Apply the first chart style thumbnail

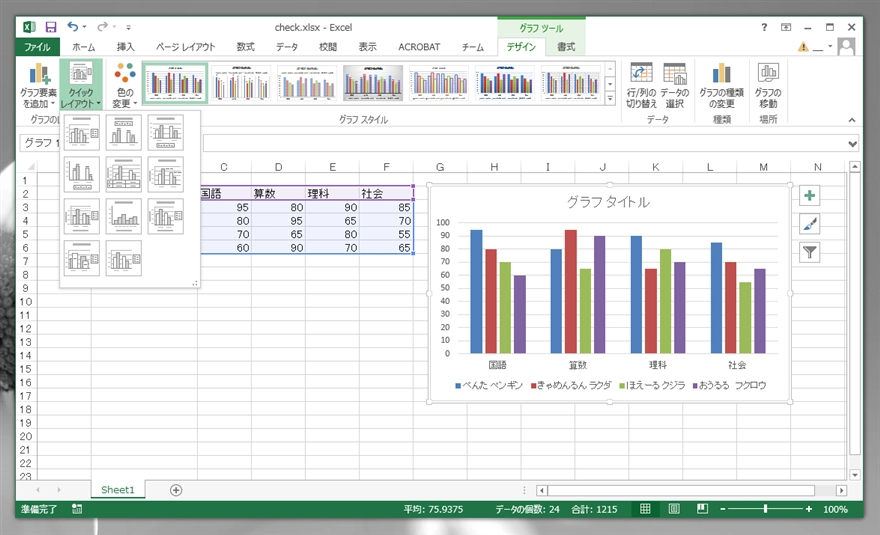point(175,83)
